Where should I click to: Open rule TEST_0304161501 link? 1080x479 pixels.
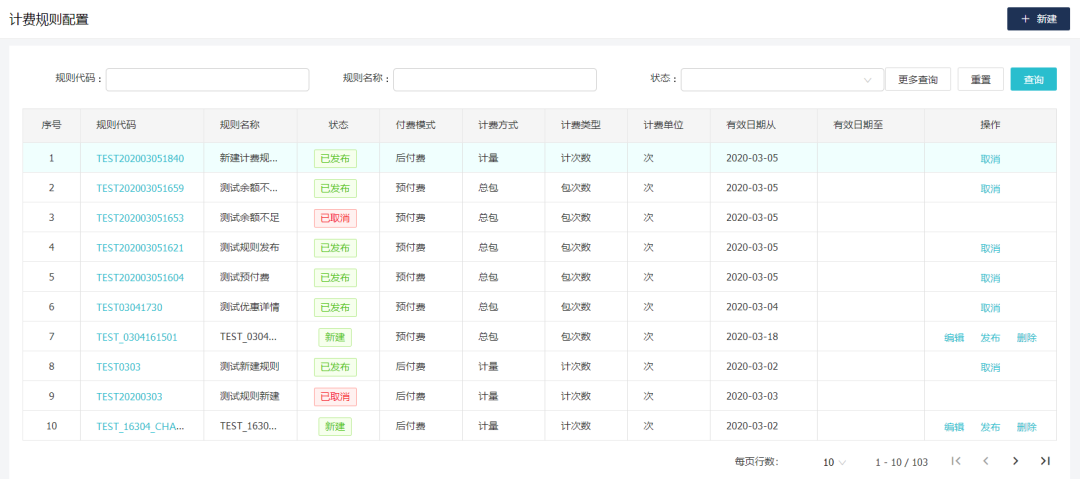pos(137,337)
